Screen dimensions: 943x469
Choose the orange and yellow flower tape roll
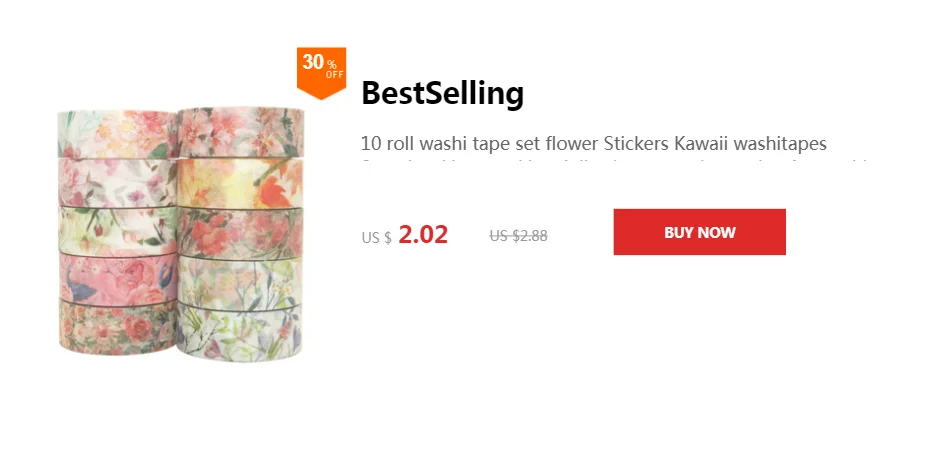pos(240,183)
